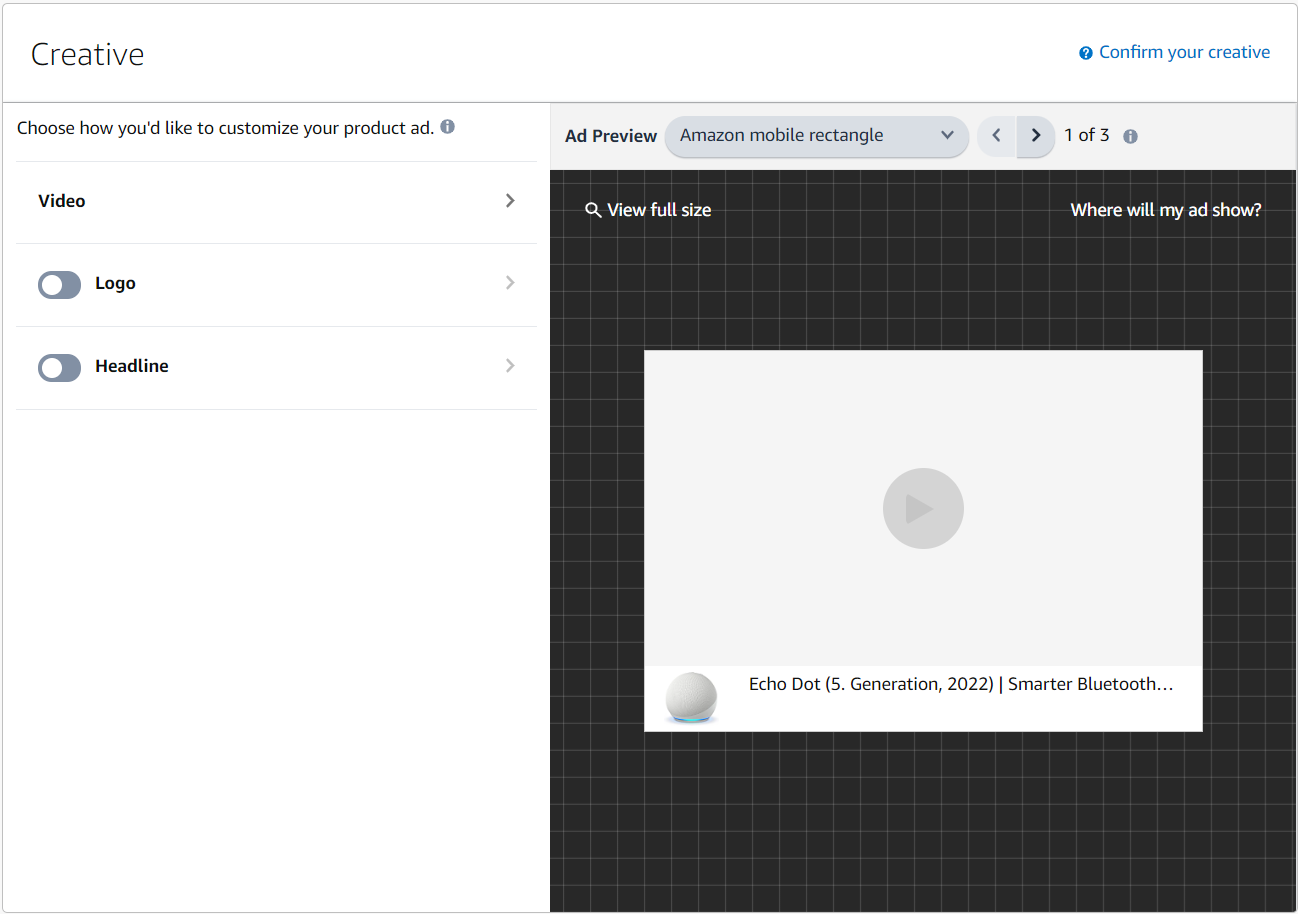Click the Ad Preview label
The height and width of the screenshot is (914, 1298).
(611, 136)
